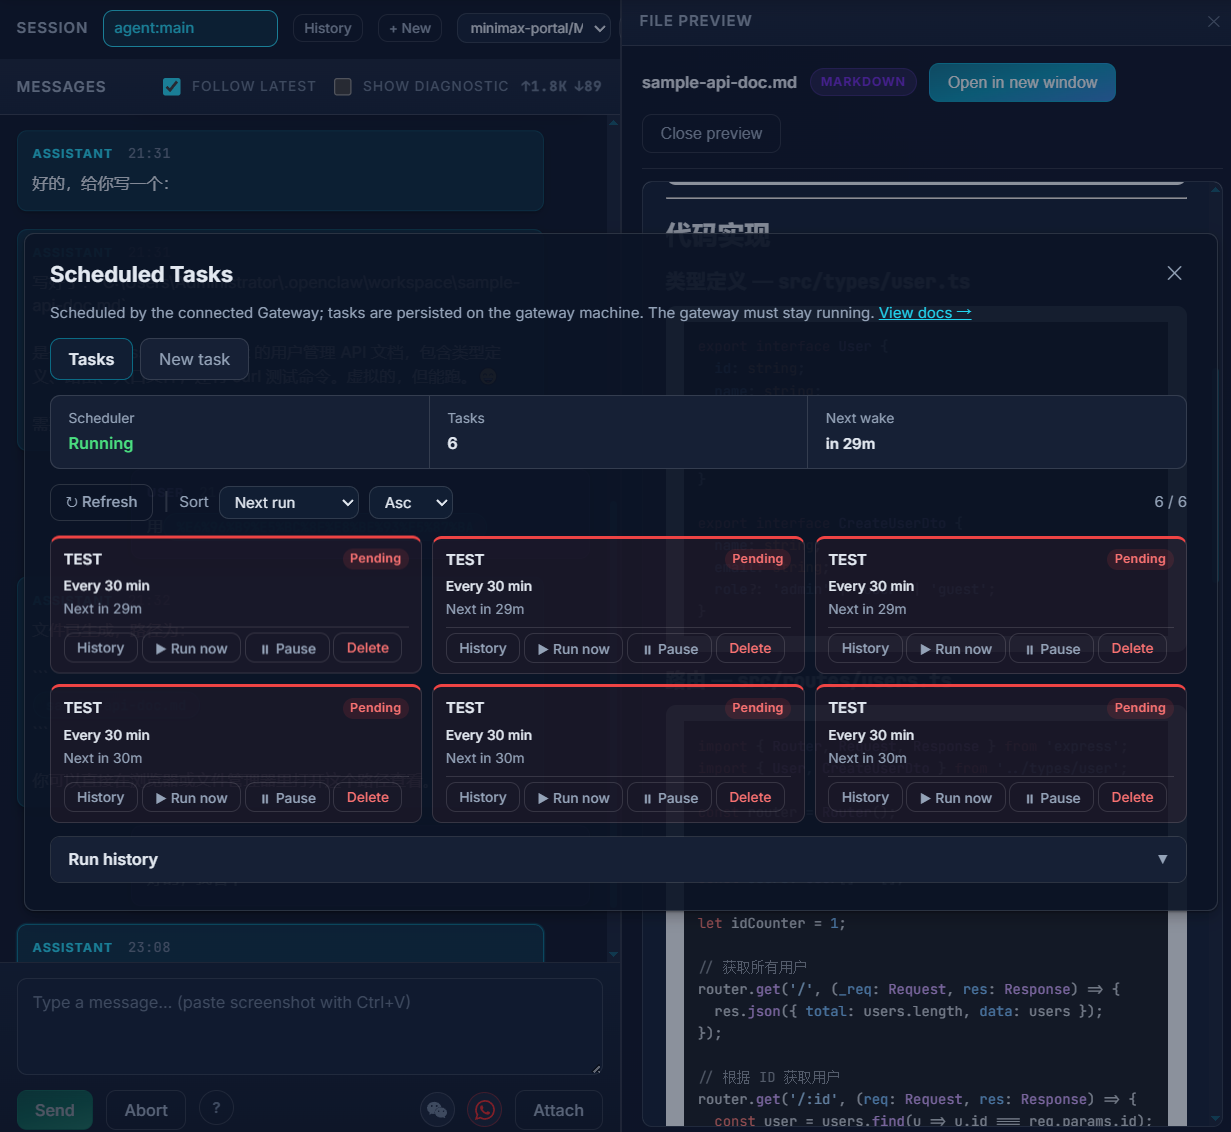Click Open in new window for sample-api-doc.md

tap(1022, 82)
